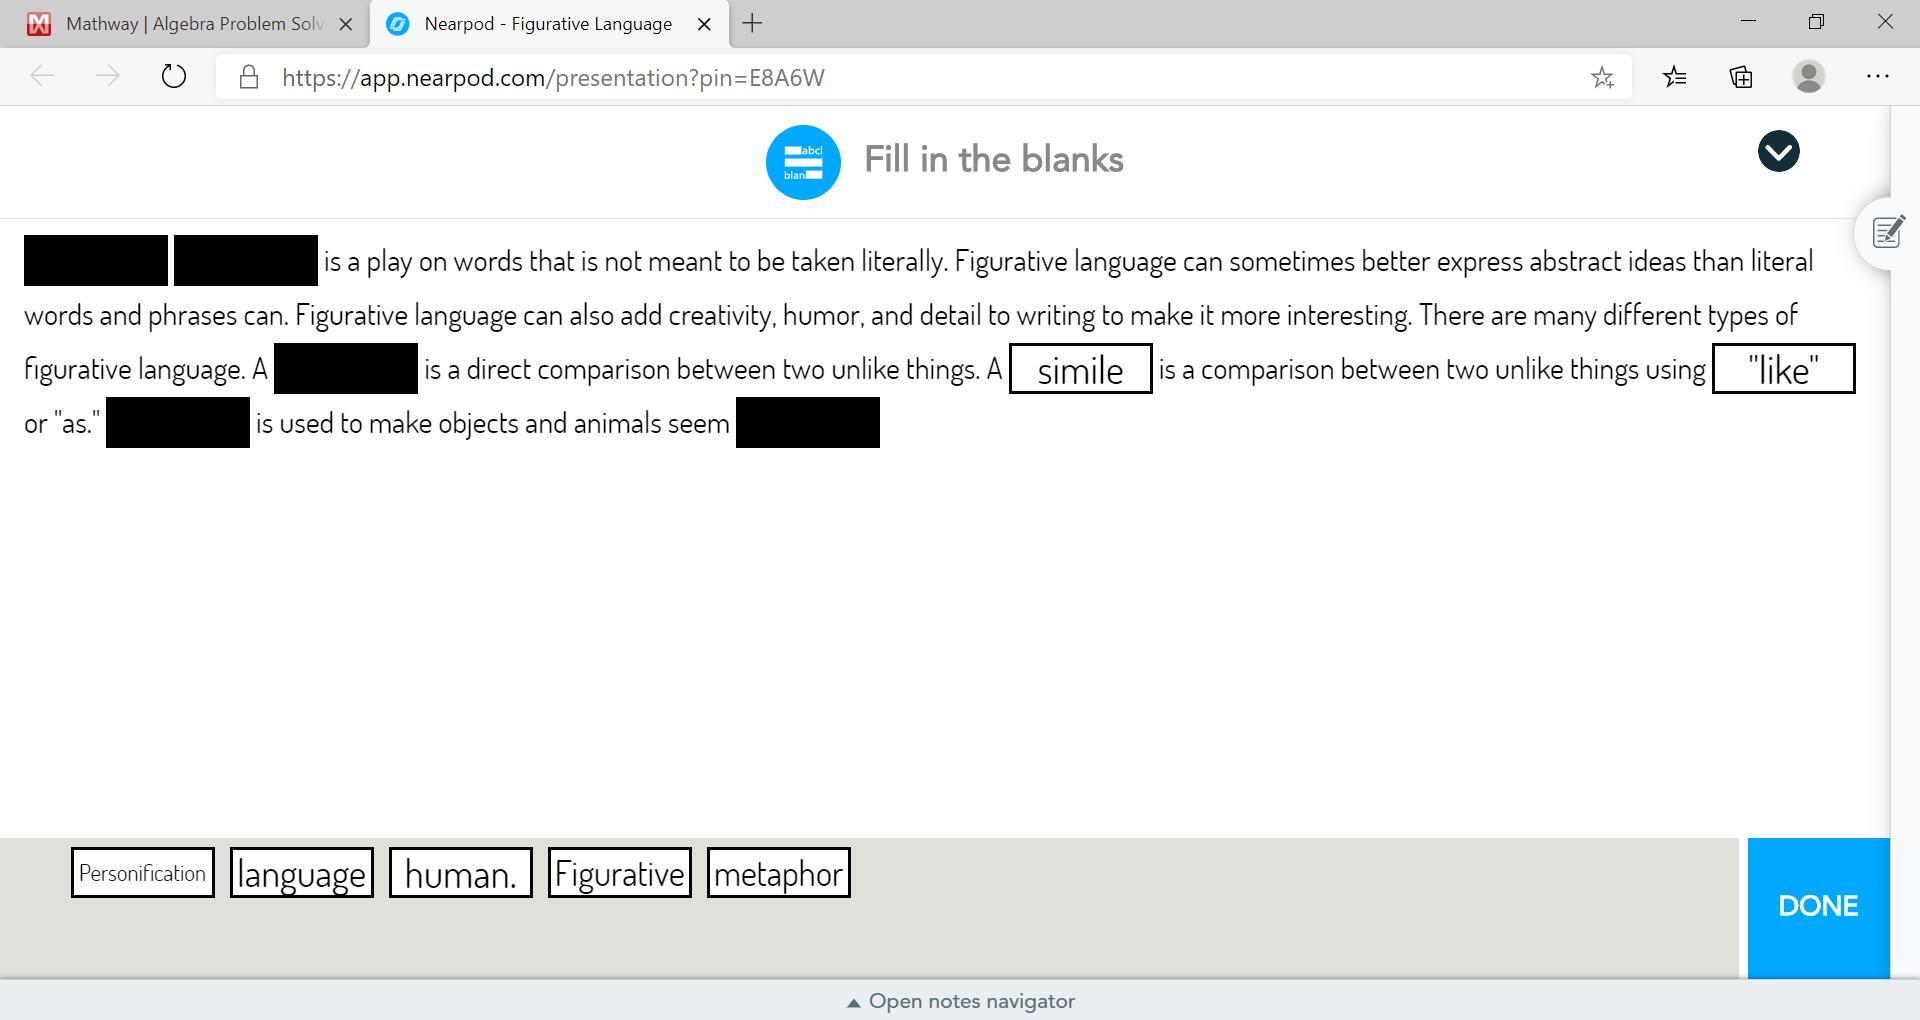Open a new browser tab
Image resolution: width=1920 pixels, height=1020 pixels.
tap(752, 24)
